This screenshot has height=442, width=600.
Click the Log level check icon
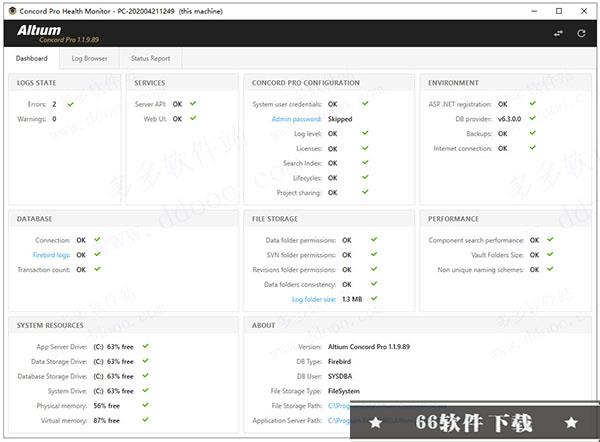[365, 133]
